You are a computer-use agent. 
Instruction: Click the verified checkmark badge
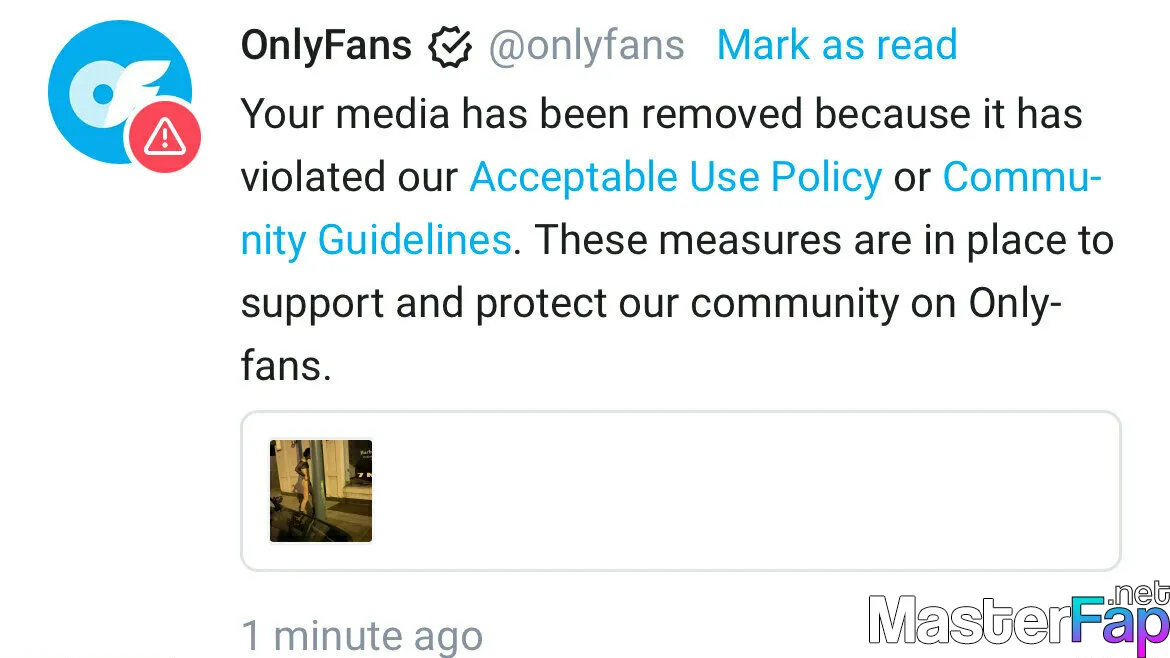[450, 46]
